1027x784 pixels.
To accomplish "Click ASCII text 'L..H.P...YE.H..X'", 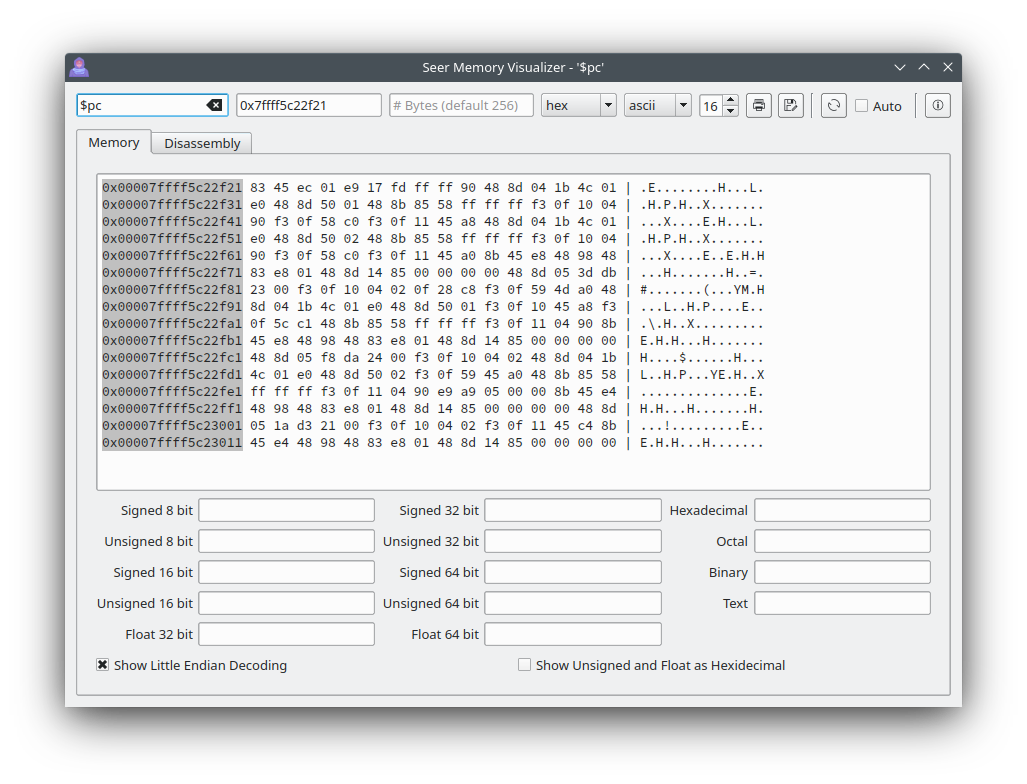I will point(702,375).
